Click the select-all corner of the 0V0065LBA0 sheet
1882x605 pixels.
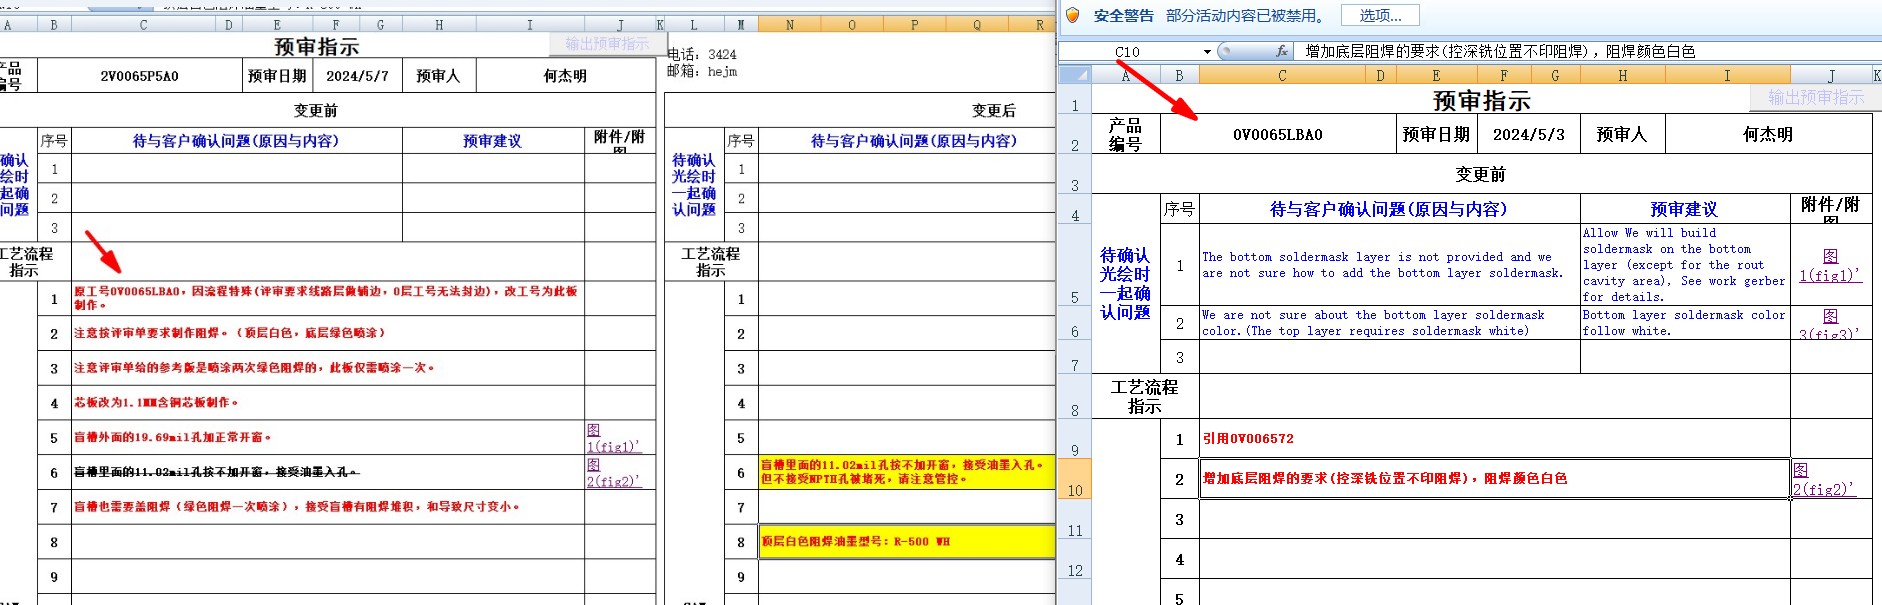[1075, 75]
